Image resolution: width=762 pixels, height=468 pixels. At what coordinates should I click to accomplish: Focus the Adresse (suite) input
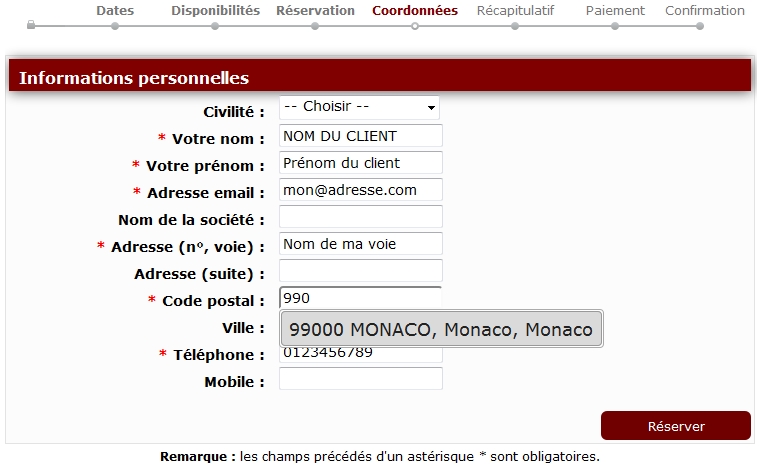(360, 271)
